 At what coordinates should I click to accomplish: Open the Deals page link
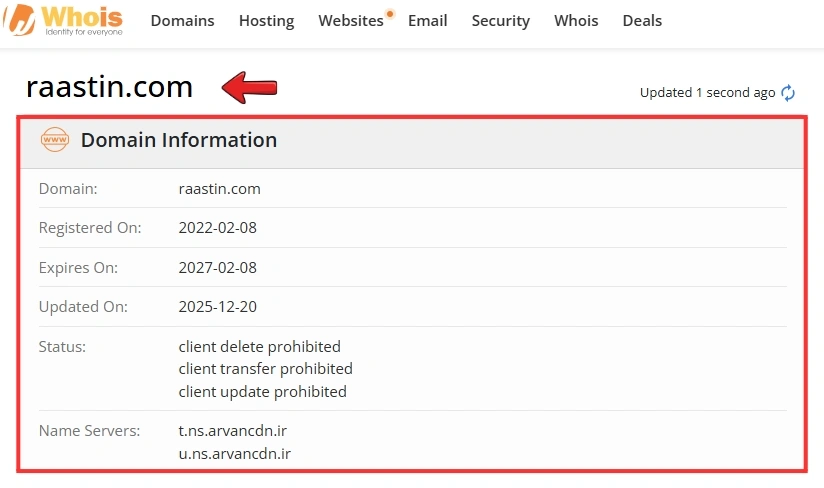pos(642,20)
